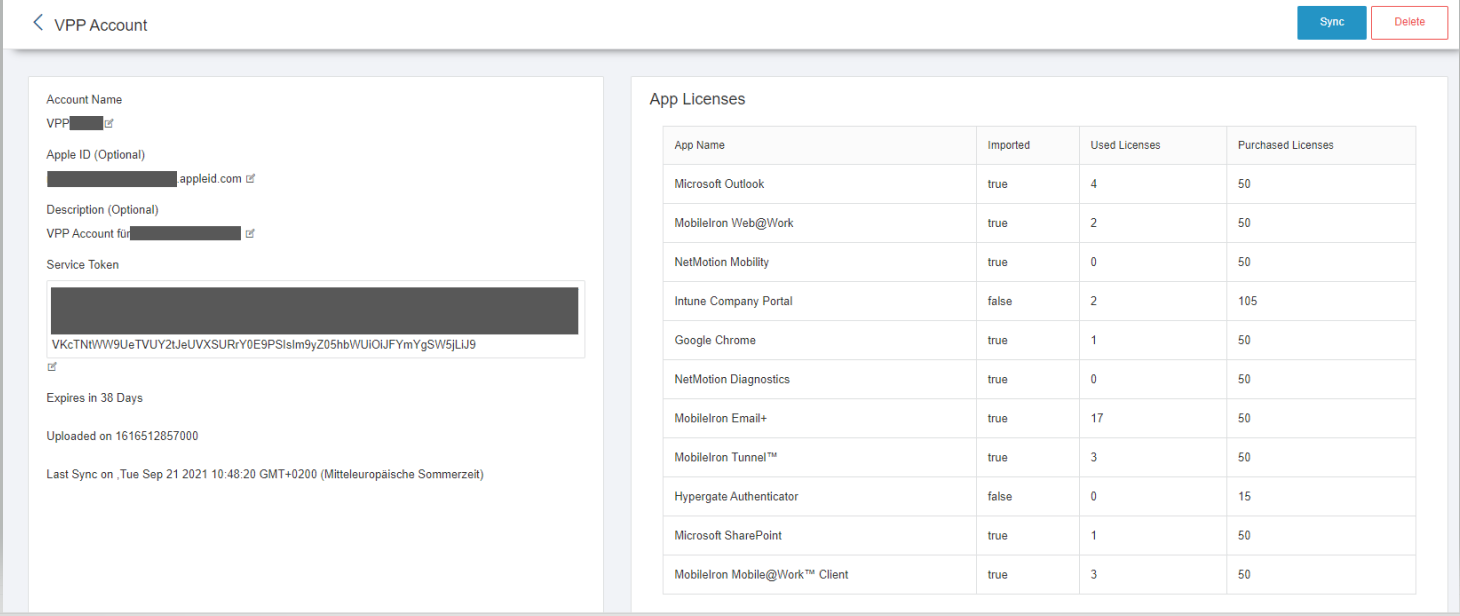Edit the Service Token icon below the box
This screenshot has height=616, width=1460.
[52, 367]
